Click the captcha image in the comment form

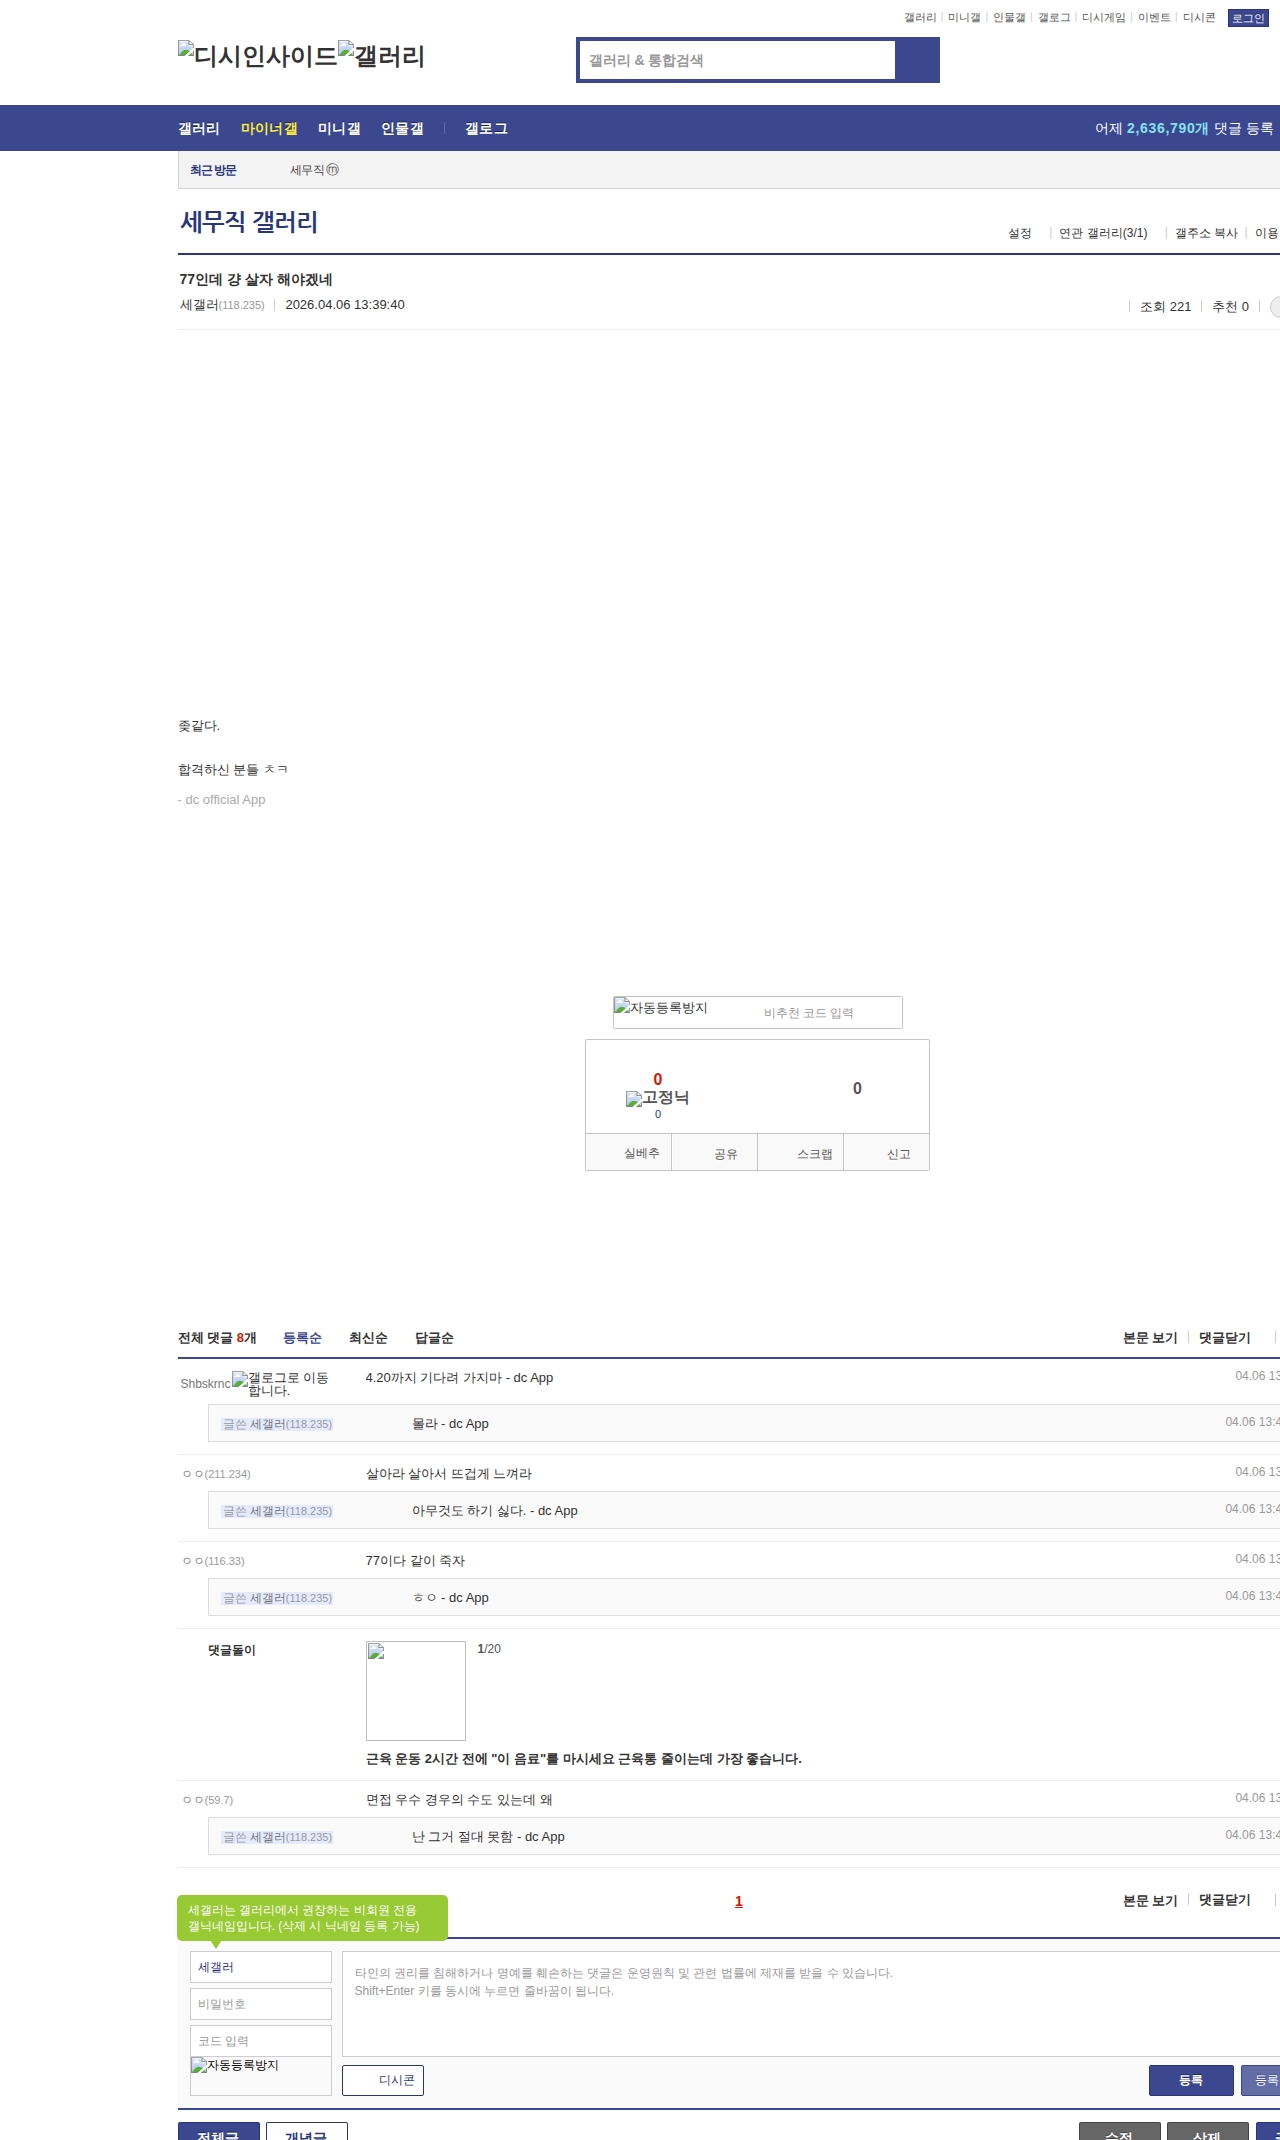pos(235,2066)
